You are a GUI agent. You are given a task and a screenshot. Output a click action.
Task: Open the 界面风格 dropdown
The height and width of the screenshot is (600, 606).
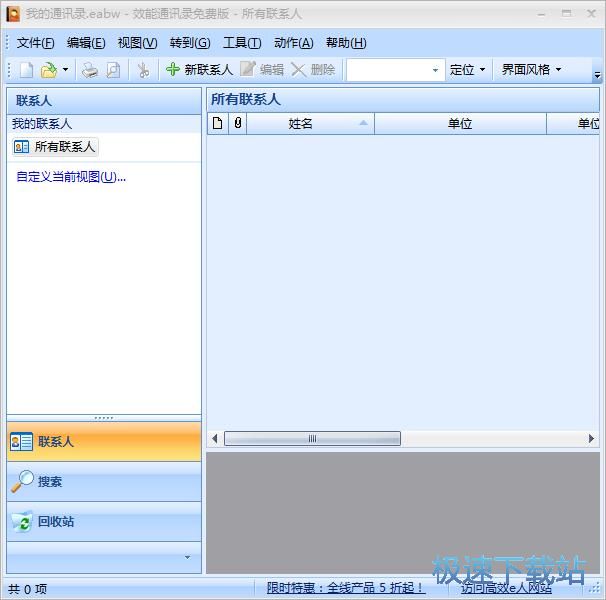pos(531,70)
